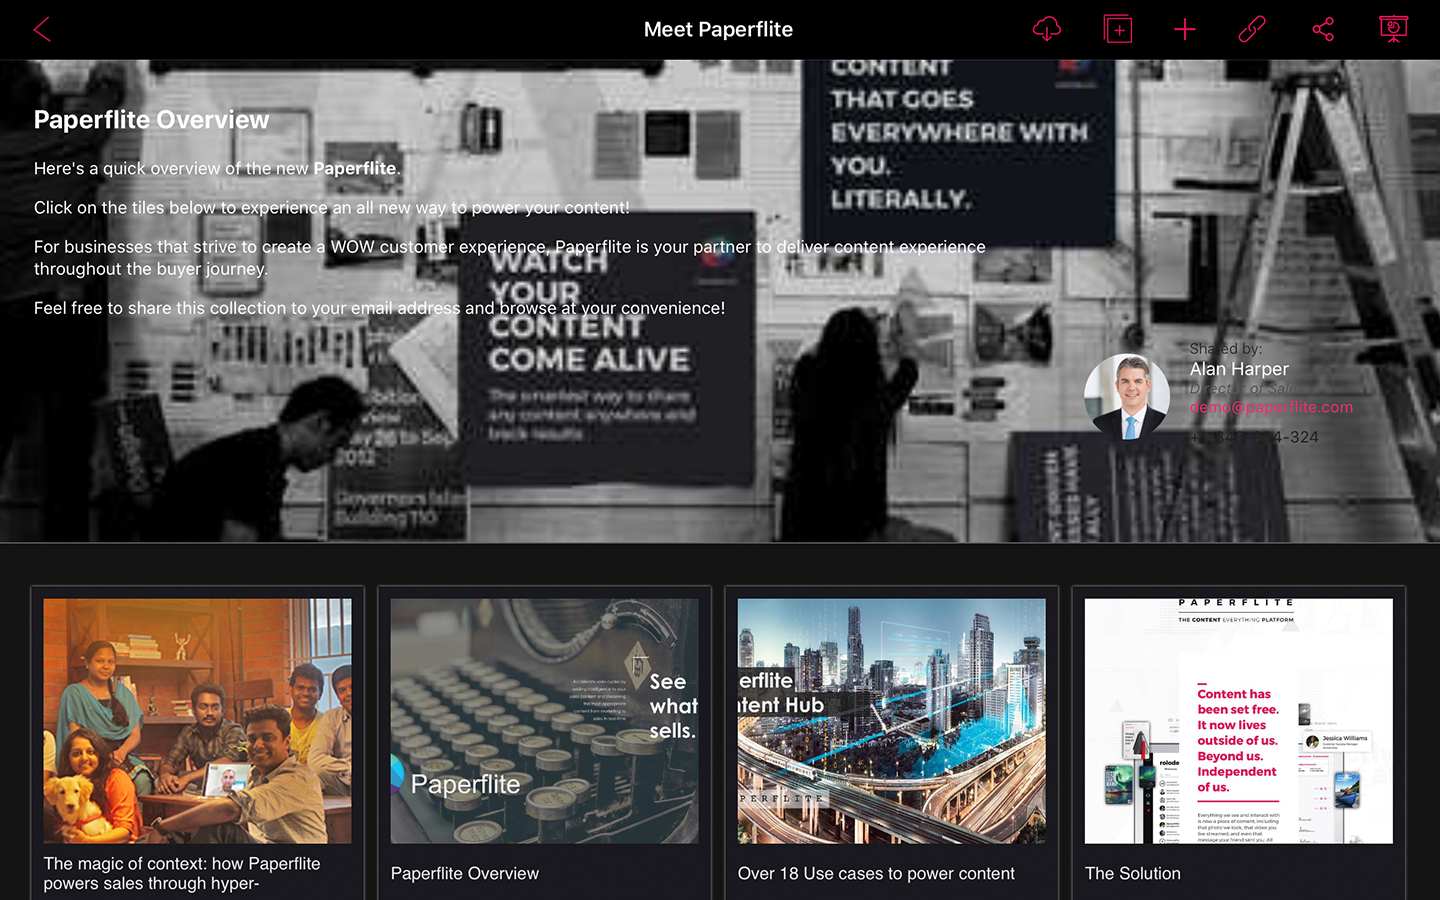Tap the back arrow icon
Image resolution: width=1440 pixels, height=900 pixels.
(x=42, y=29)
